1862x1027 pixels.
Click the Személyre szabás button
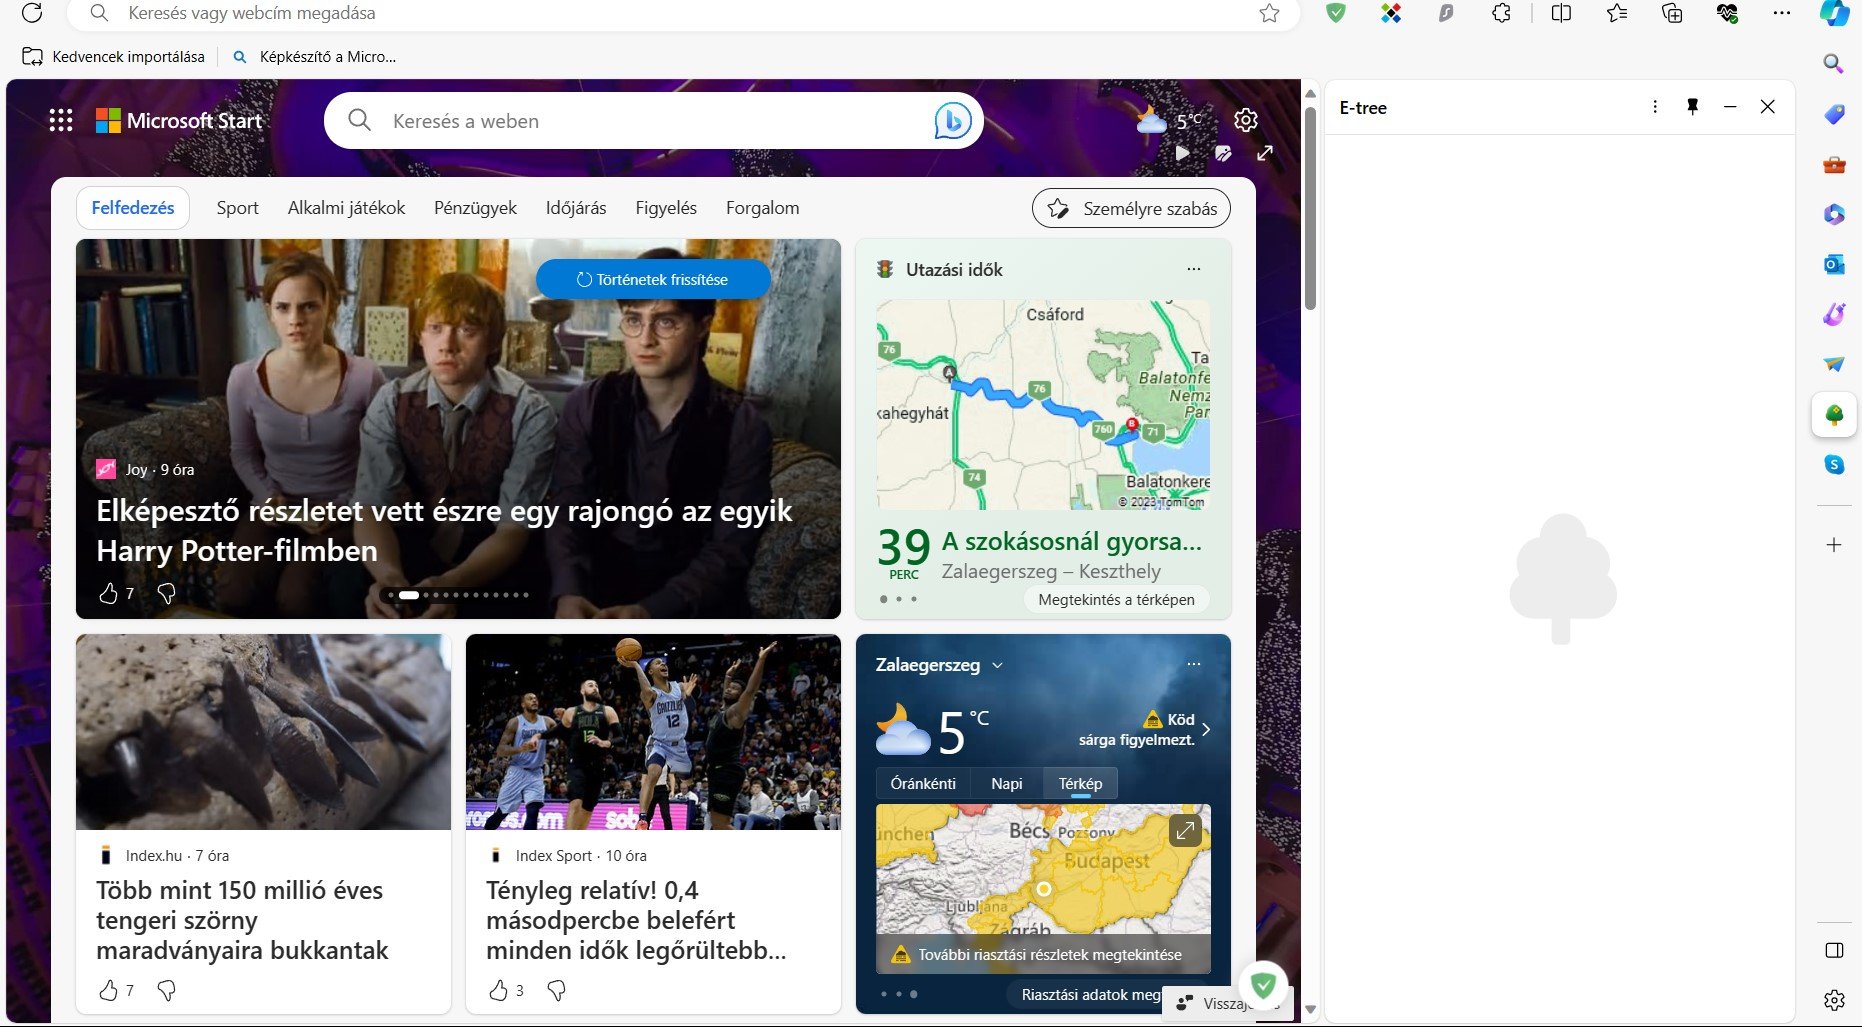(x=1131, y=208)
